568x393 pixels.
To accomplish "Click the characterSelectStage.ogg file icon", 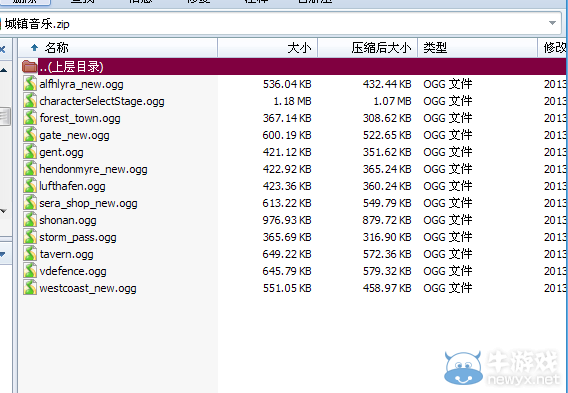I will pyautogui.click(x=30, y=101).
